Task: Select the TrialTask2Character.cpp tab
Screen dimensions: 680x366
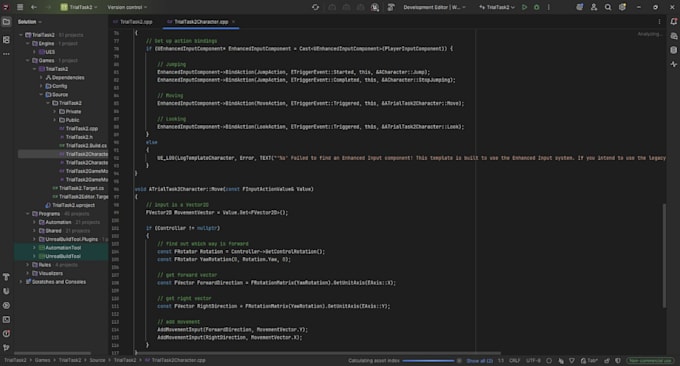Action: [200, 22]
